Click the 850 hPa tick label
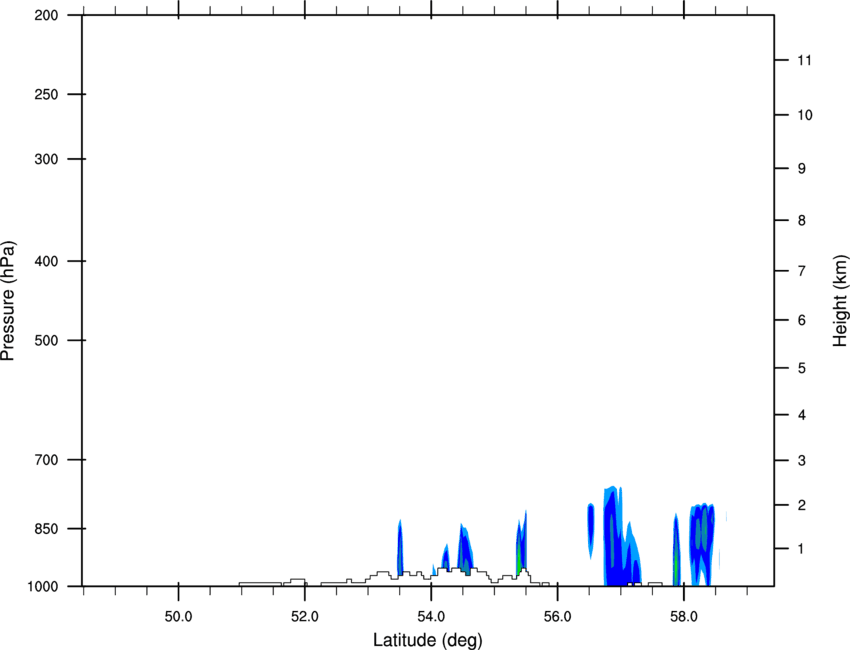This screenshot has width=850, height=650. [x=46, y=529]
